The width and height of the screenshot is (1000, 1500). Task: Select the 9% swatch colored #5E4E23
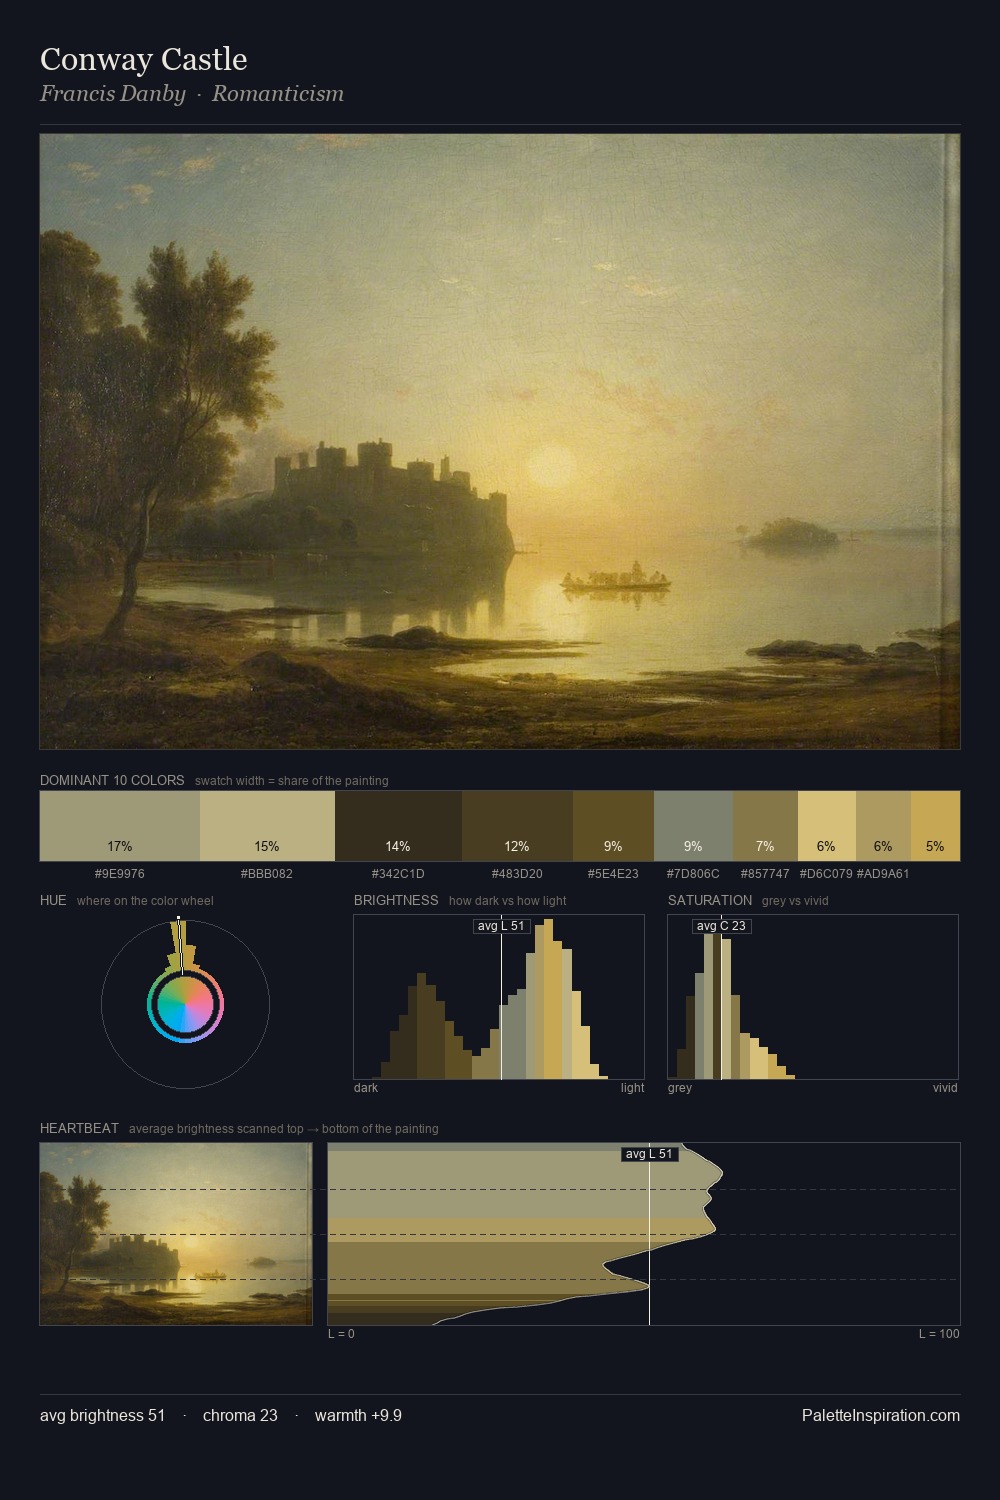click(613, 826)
